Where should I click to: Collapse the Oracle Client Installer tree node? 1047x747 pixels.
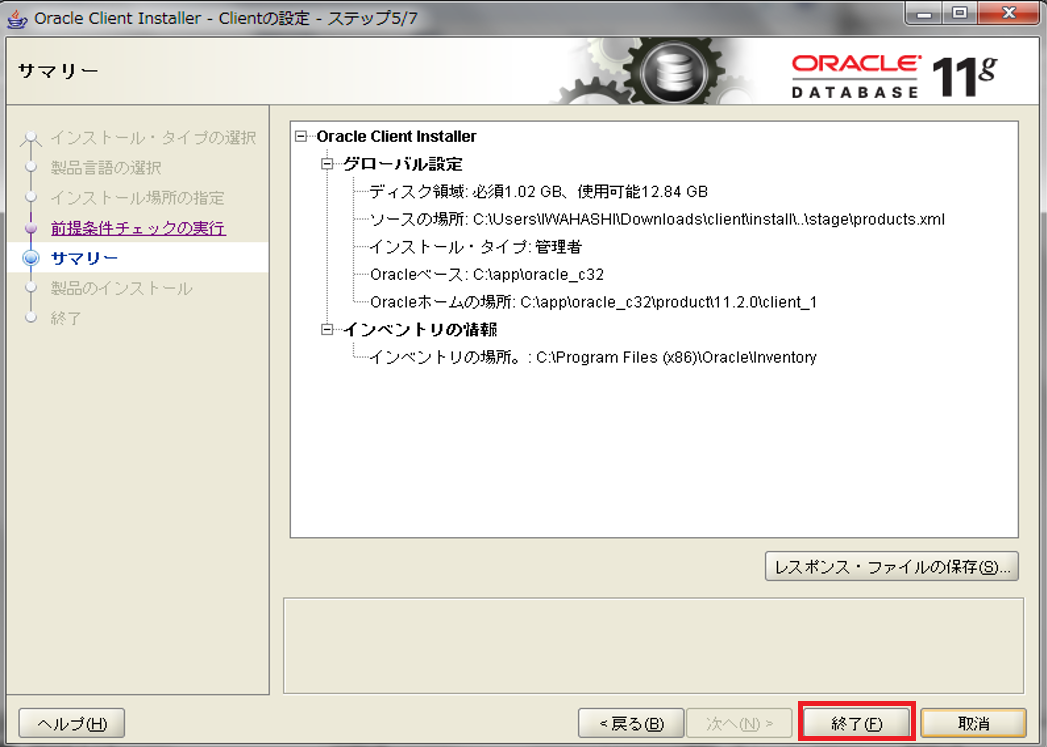coord(301,136)
